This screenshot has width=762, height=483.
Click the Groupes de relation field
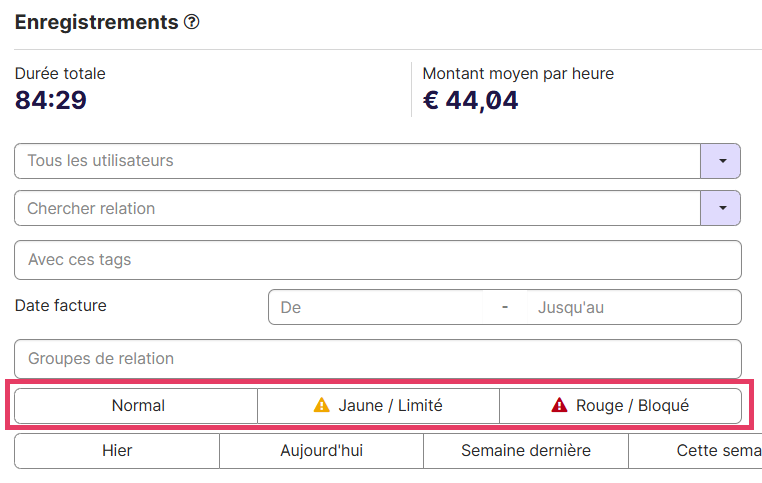378,359
